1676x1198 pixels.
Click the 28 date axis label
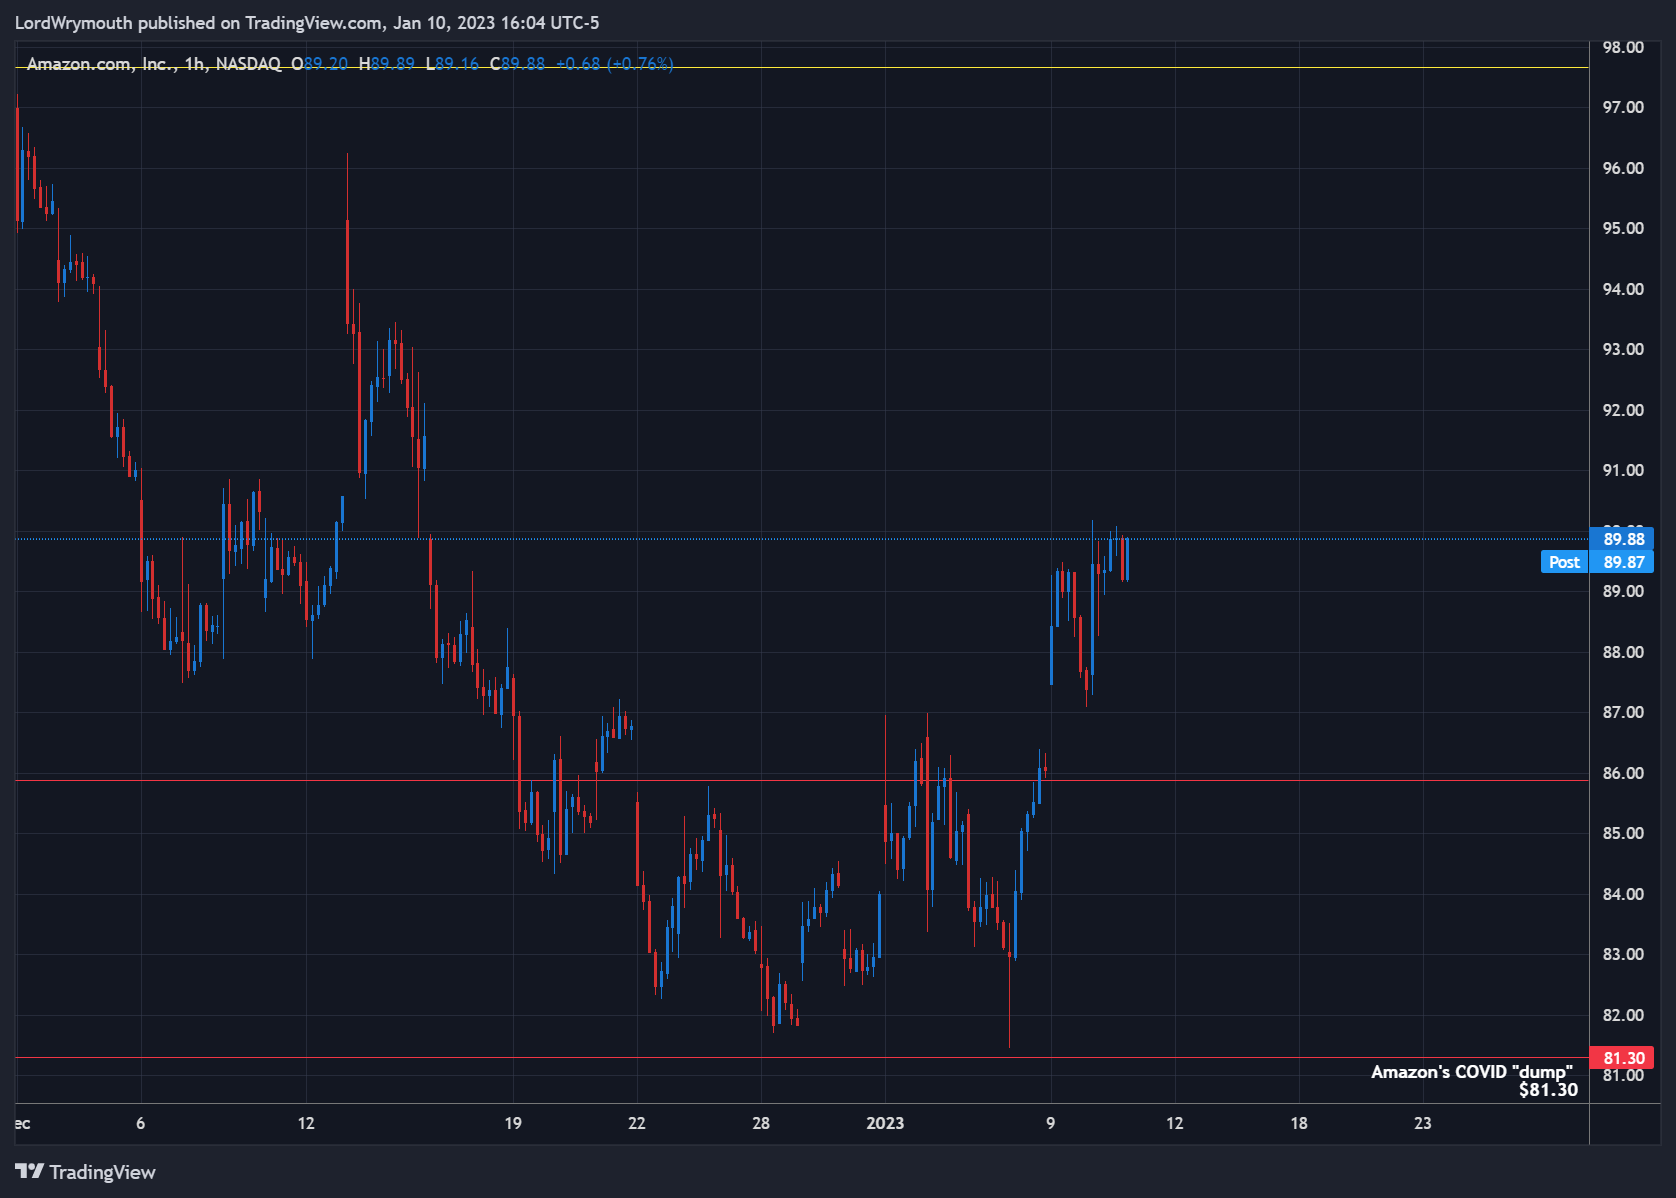[761, 1123]
